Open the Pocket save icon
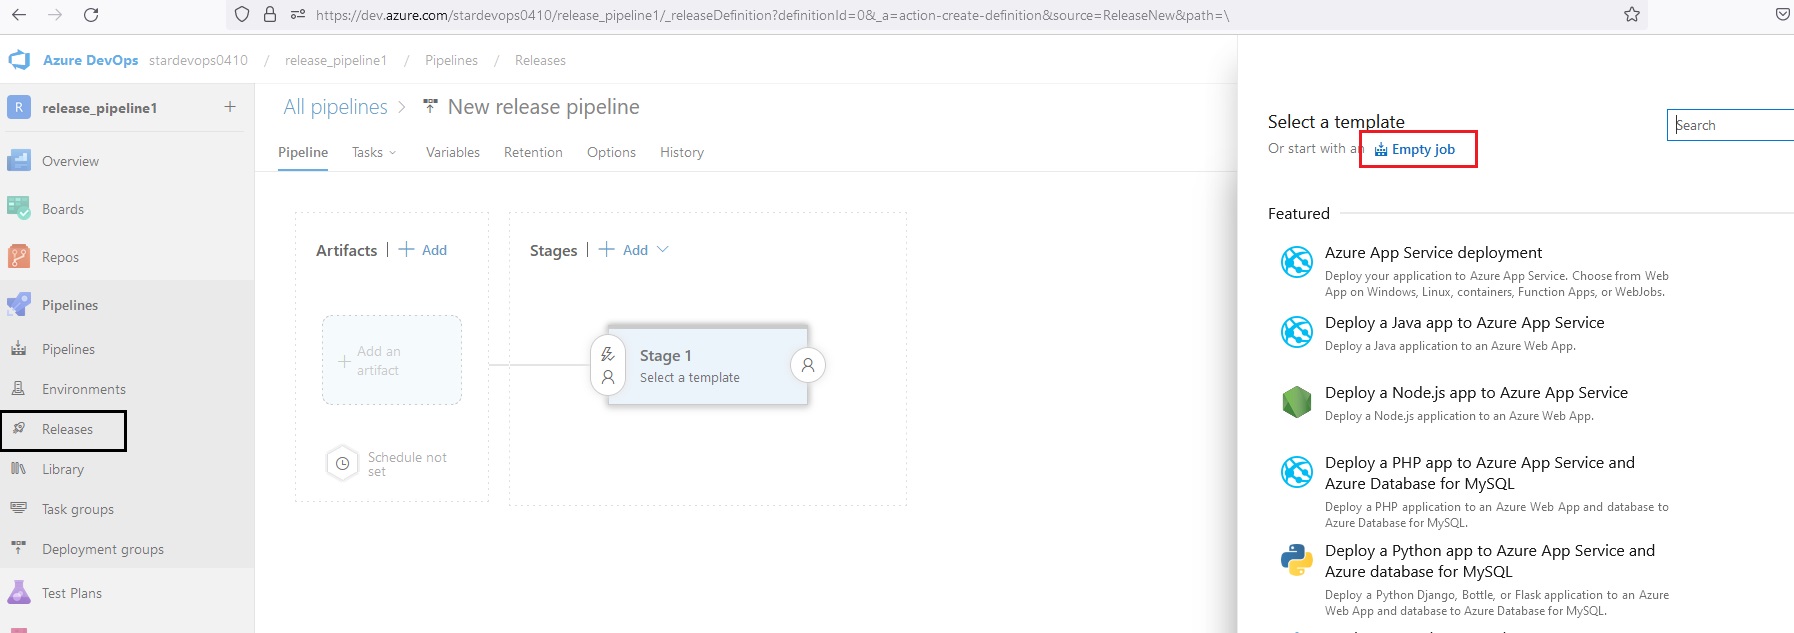Viewport: 1794px width, 633px height. [x=1783, y=15]
